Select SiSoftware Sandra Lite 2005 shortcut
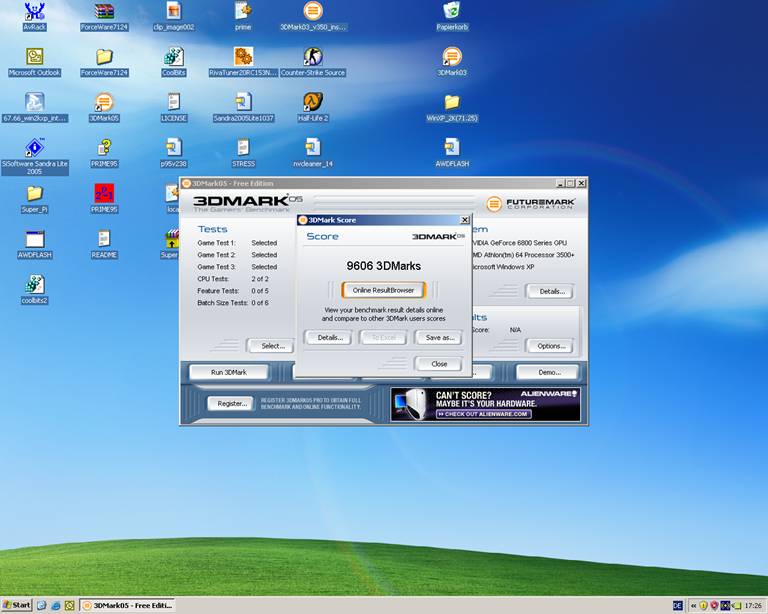 point(34,157)
